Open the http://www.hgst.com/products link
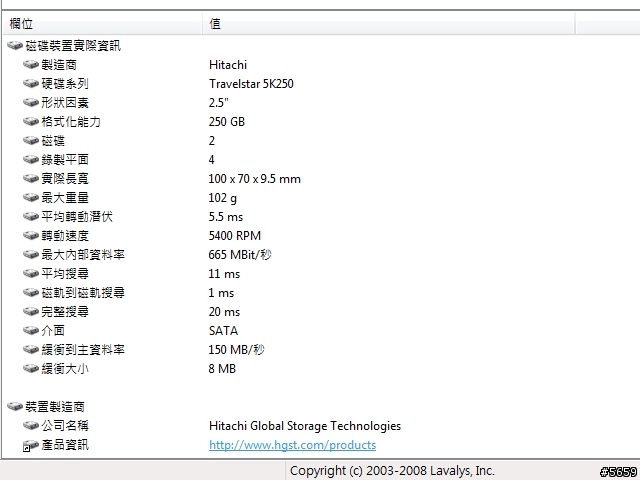The image size is (640, 480). (x=292, y=445)
